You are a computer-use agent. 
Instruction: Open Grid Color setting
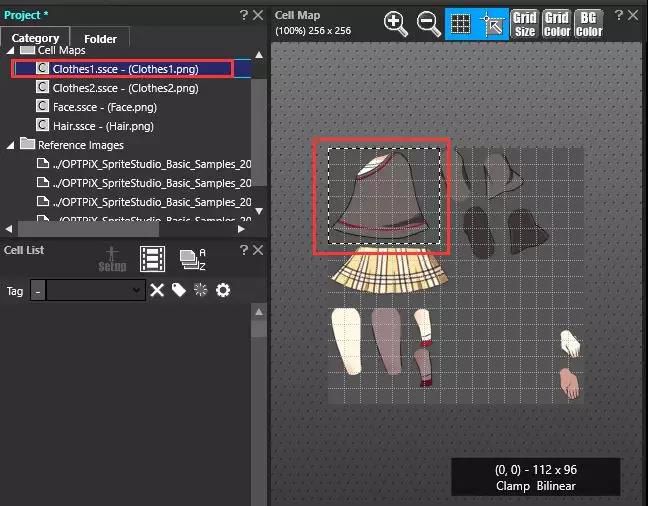tap(557, 24)
